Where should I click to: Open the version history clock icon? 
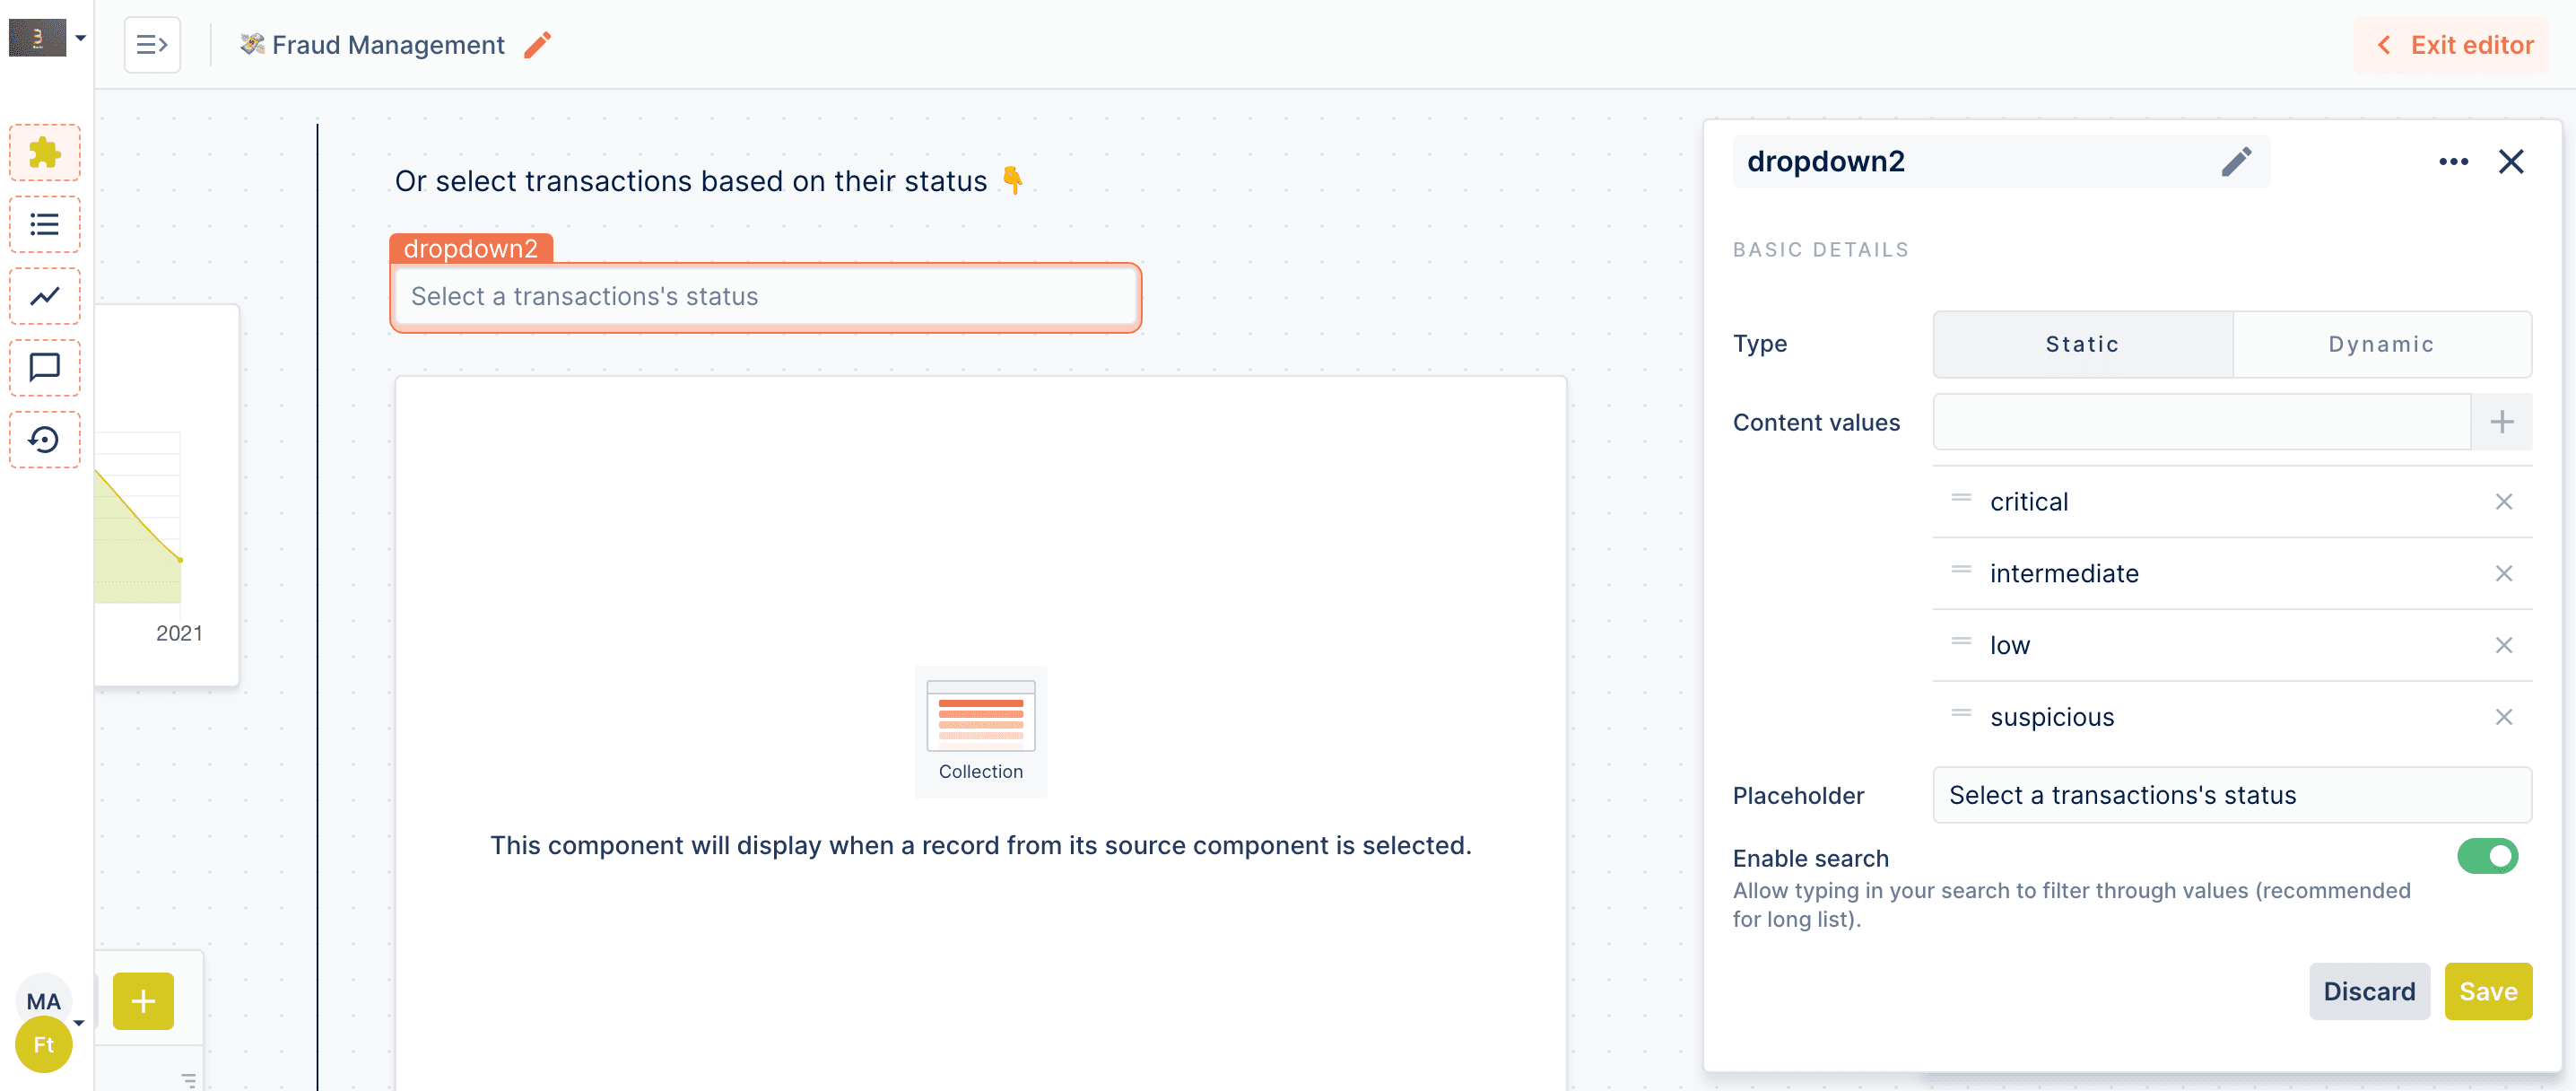[44, 440]
